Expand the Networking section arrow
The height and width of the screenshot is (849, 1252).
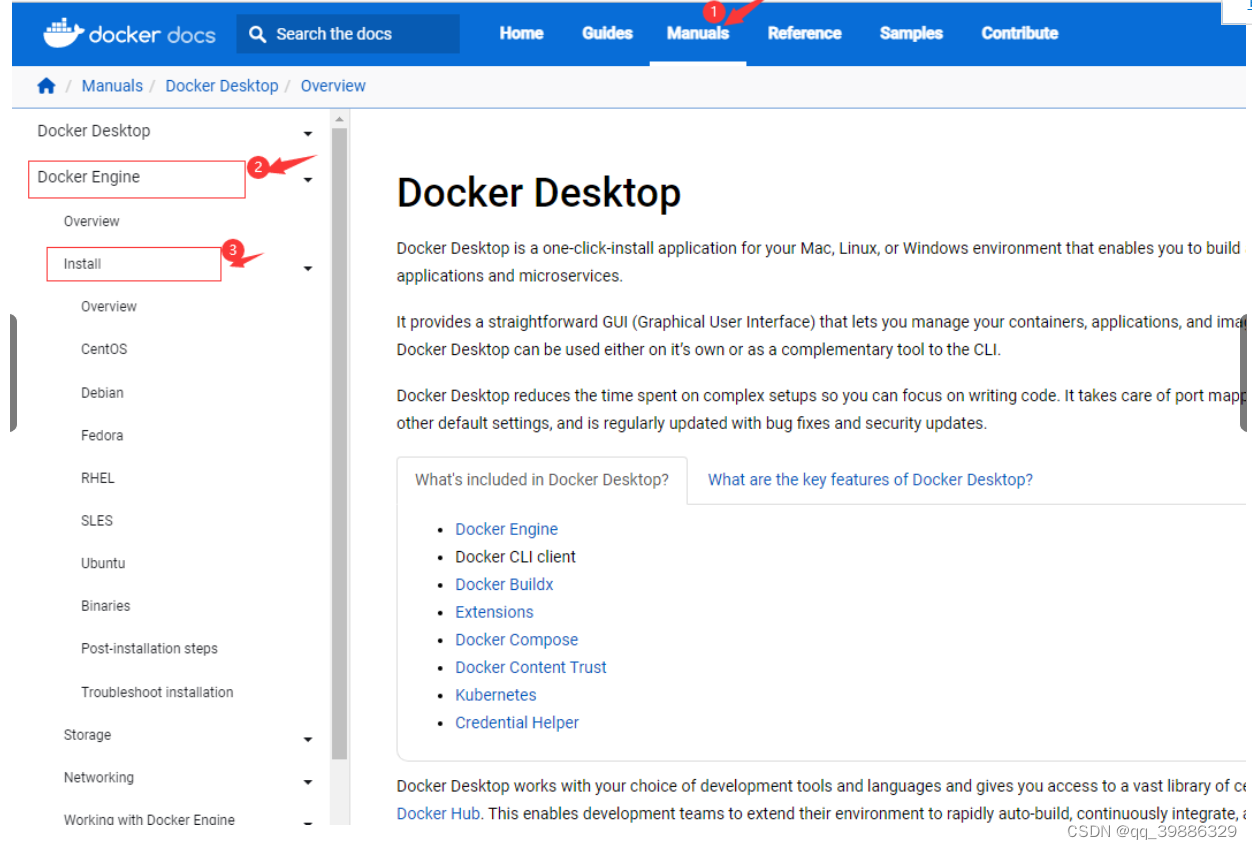308,782
